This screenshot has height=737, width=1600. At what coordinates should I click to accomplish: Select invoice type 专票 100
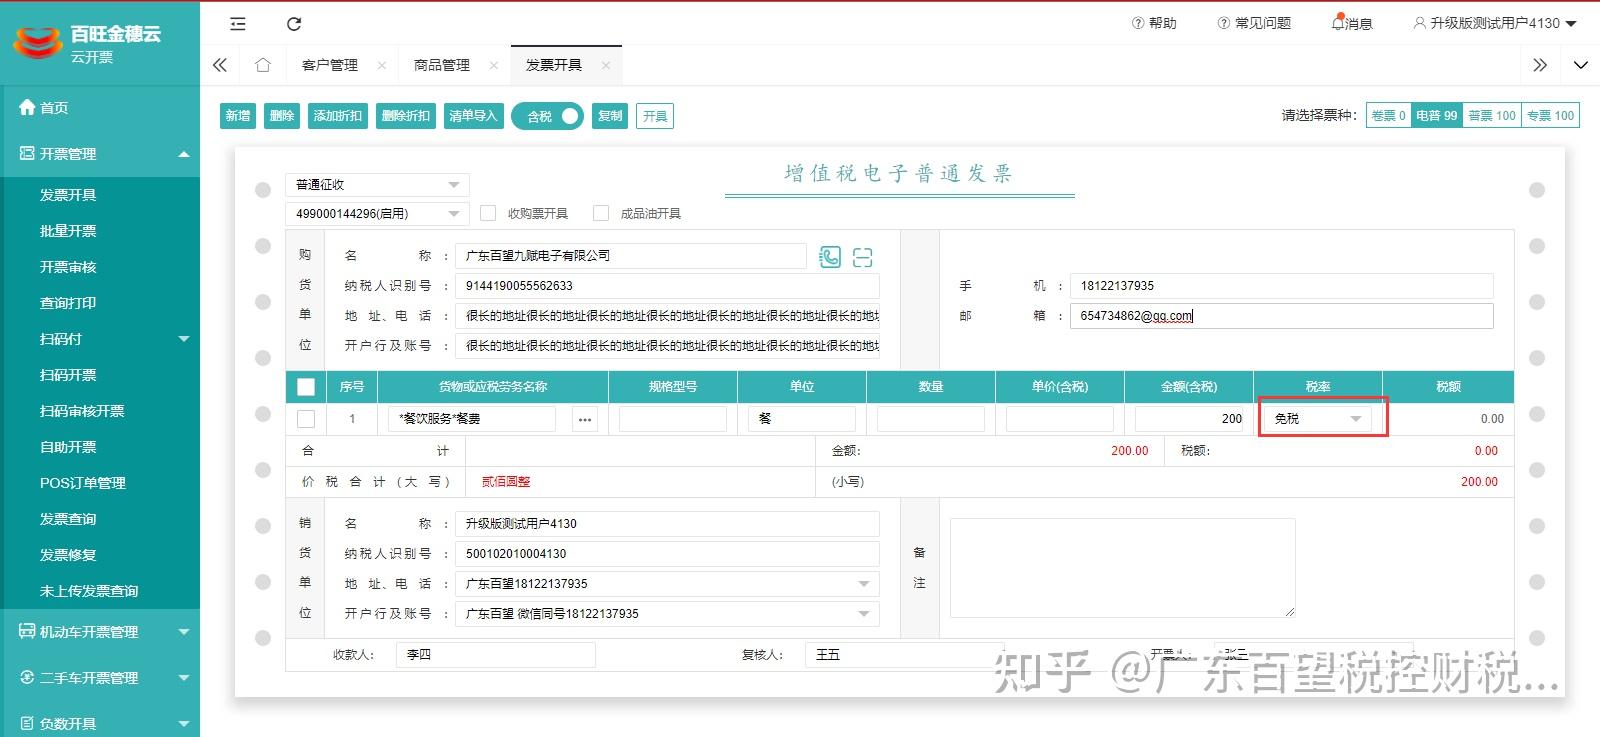click(x=1550, y=116)
